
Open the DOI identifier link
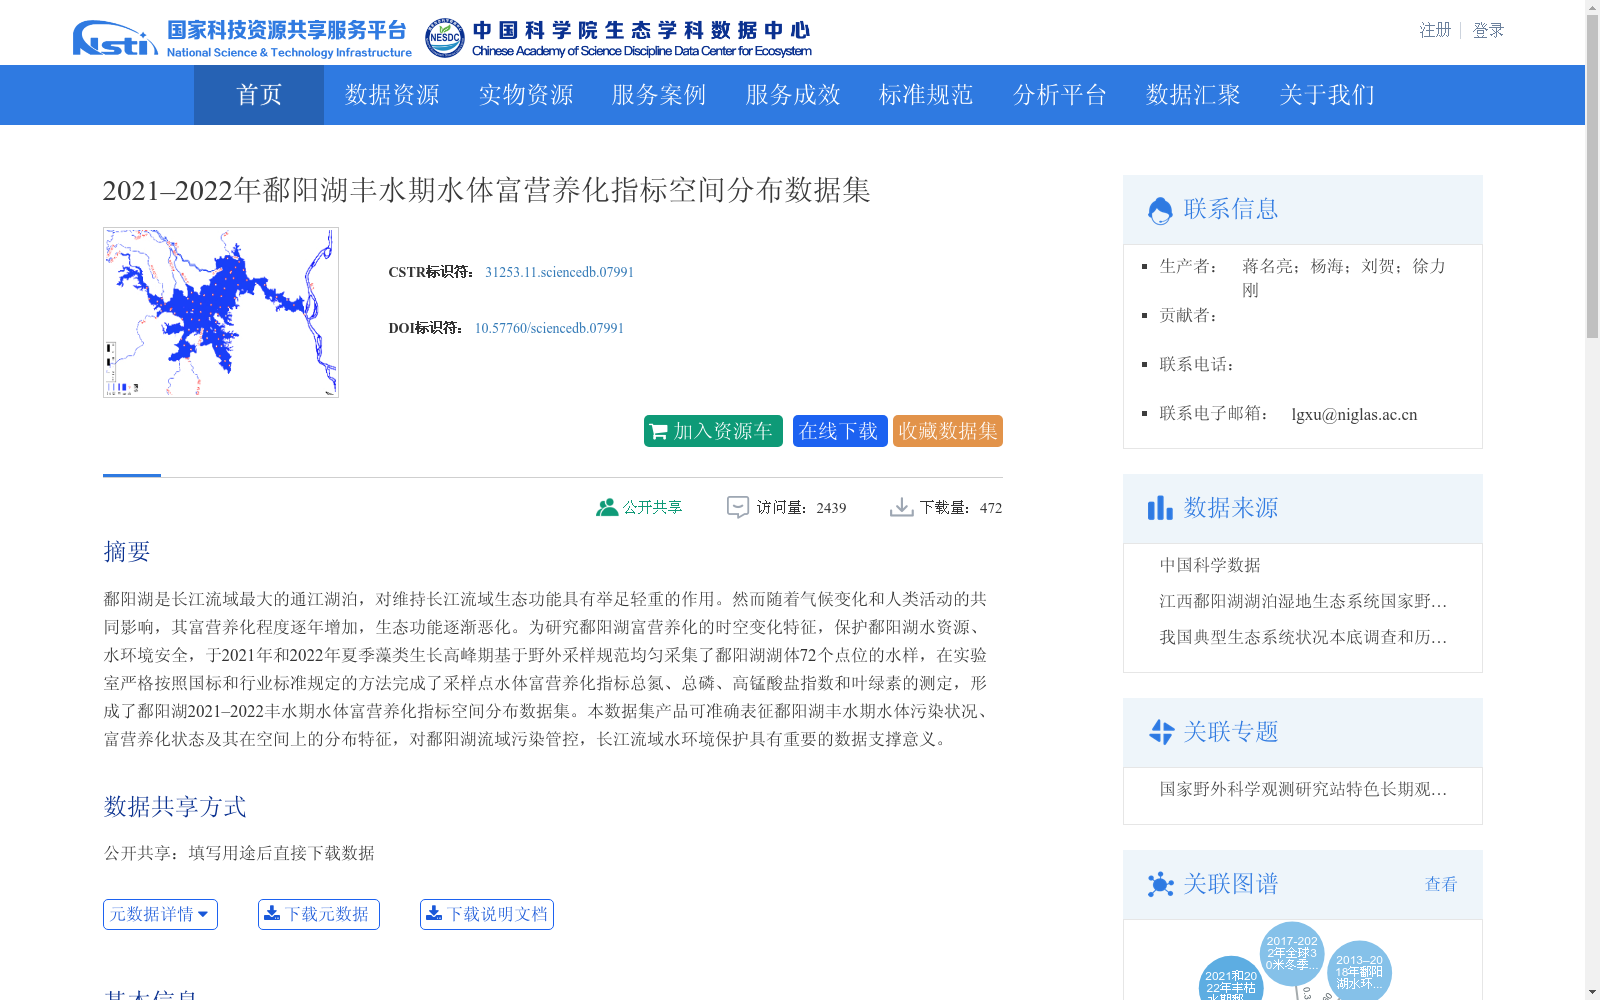pos(549,328)
